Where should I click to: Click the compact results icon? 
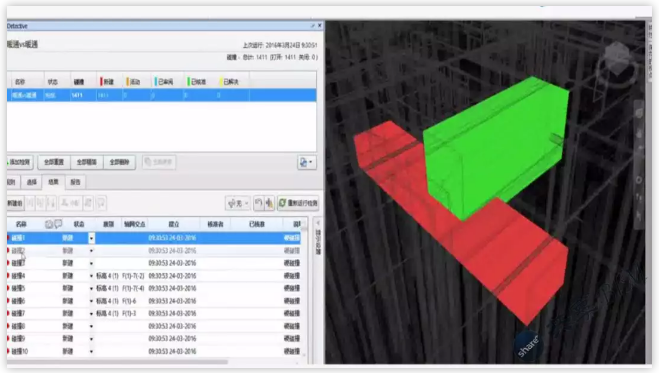tap(269, 203)
